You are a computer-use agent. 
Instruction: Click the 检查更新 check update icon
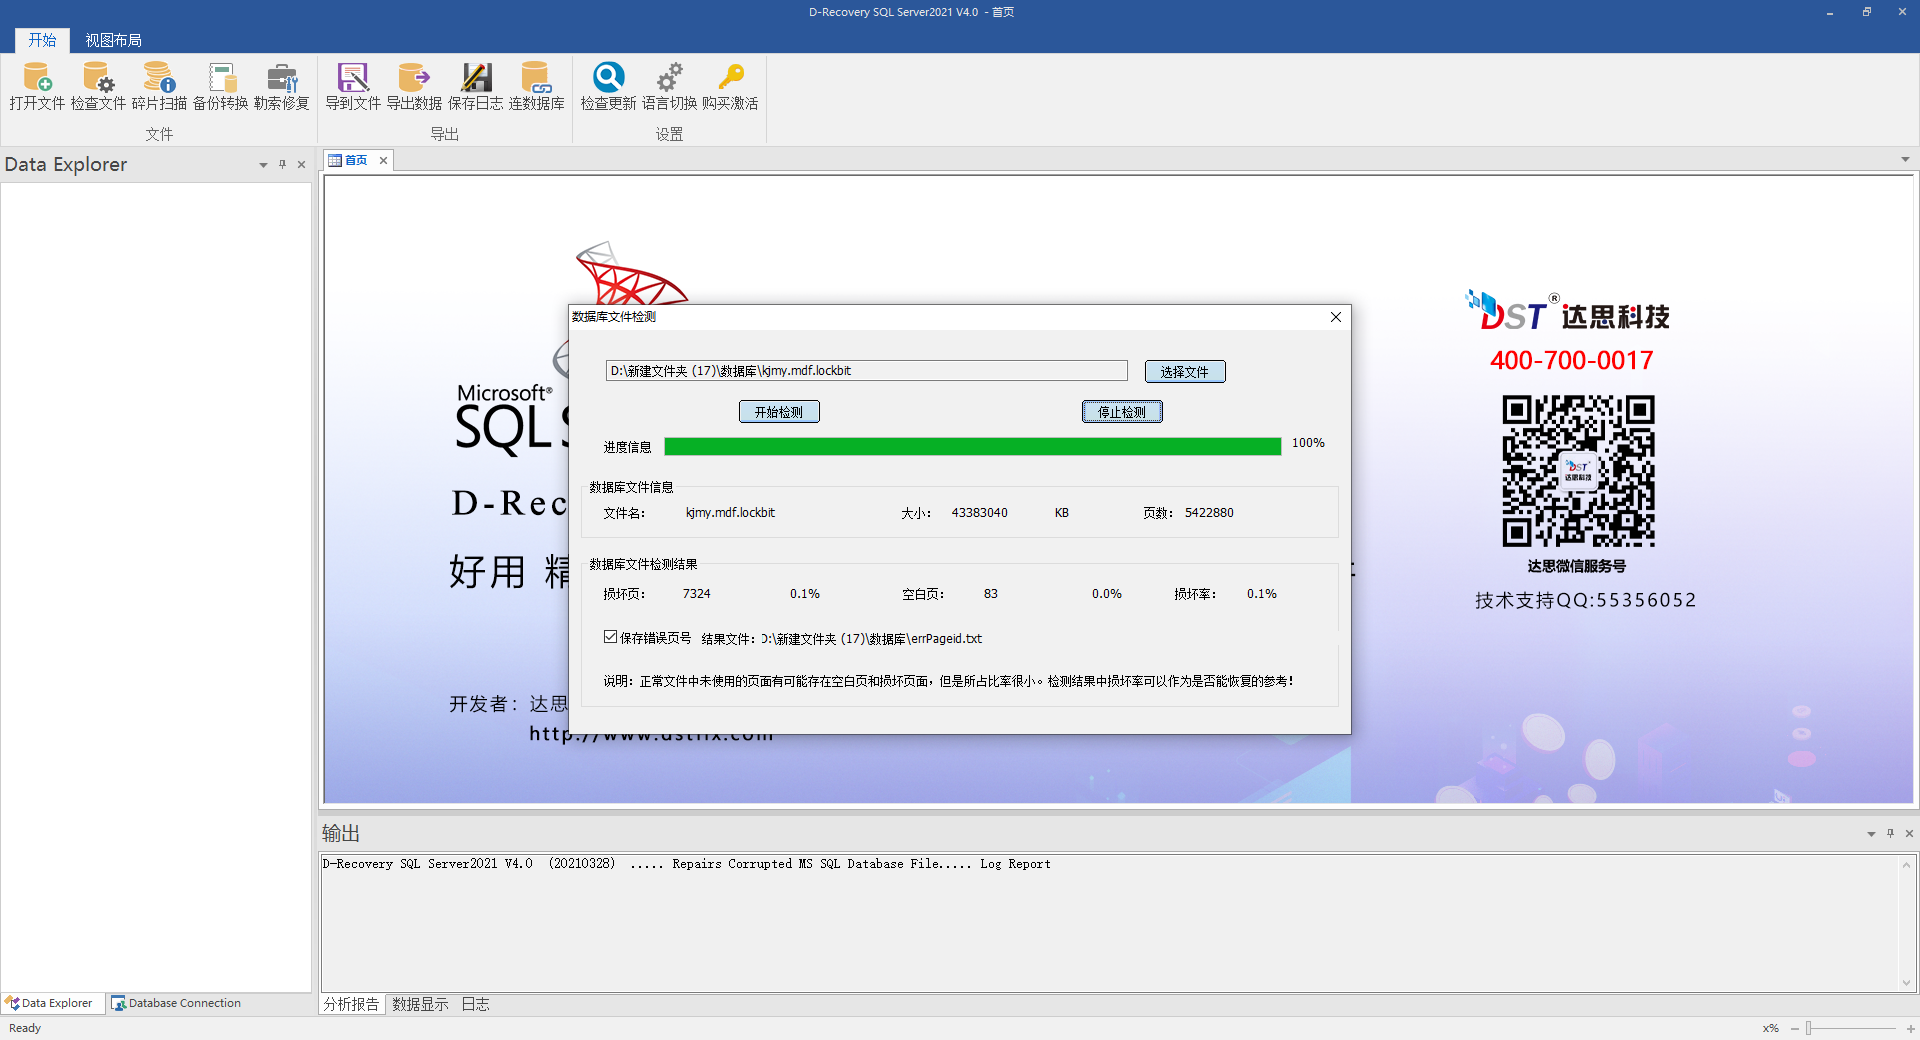tap(608, 86)
